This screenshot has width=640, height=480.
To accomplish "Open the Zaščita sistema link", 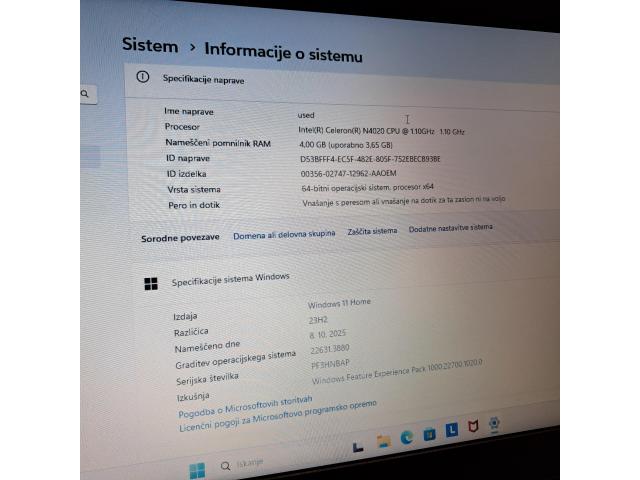I will [372, 231].
